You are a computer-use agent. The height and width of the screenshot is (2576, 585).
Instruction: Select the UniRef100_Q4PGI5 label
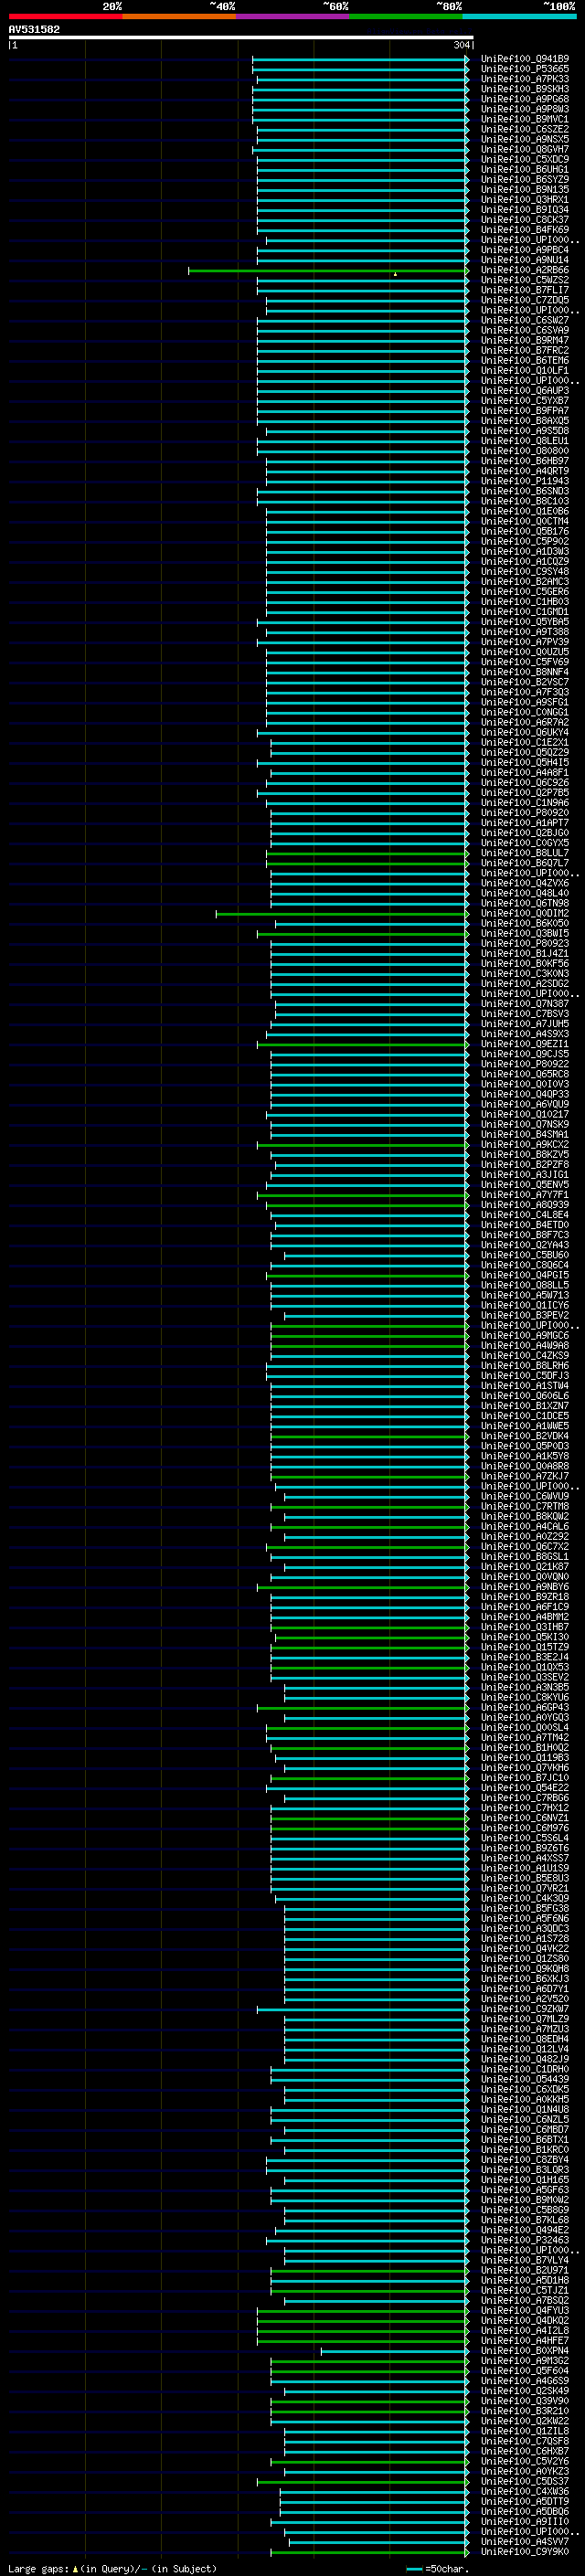pyautogui.click(x=524, y=1275)
